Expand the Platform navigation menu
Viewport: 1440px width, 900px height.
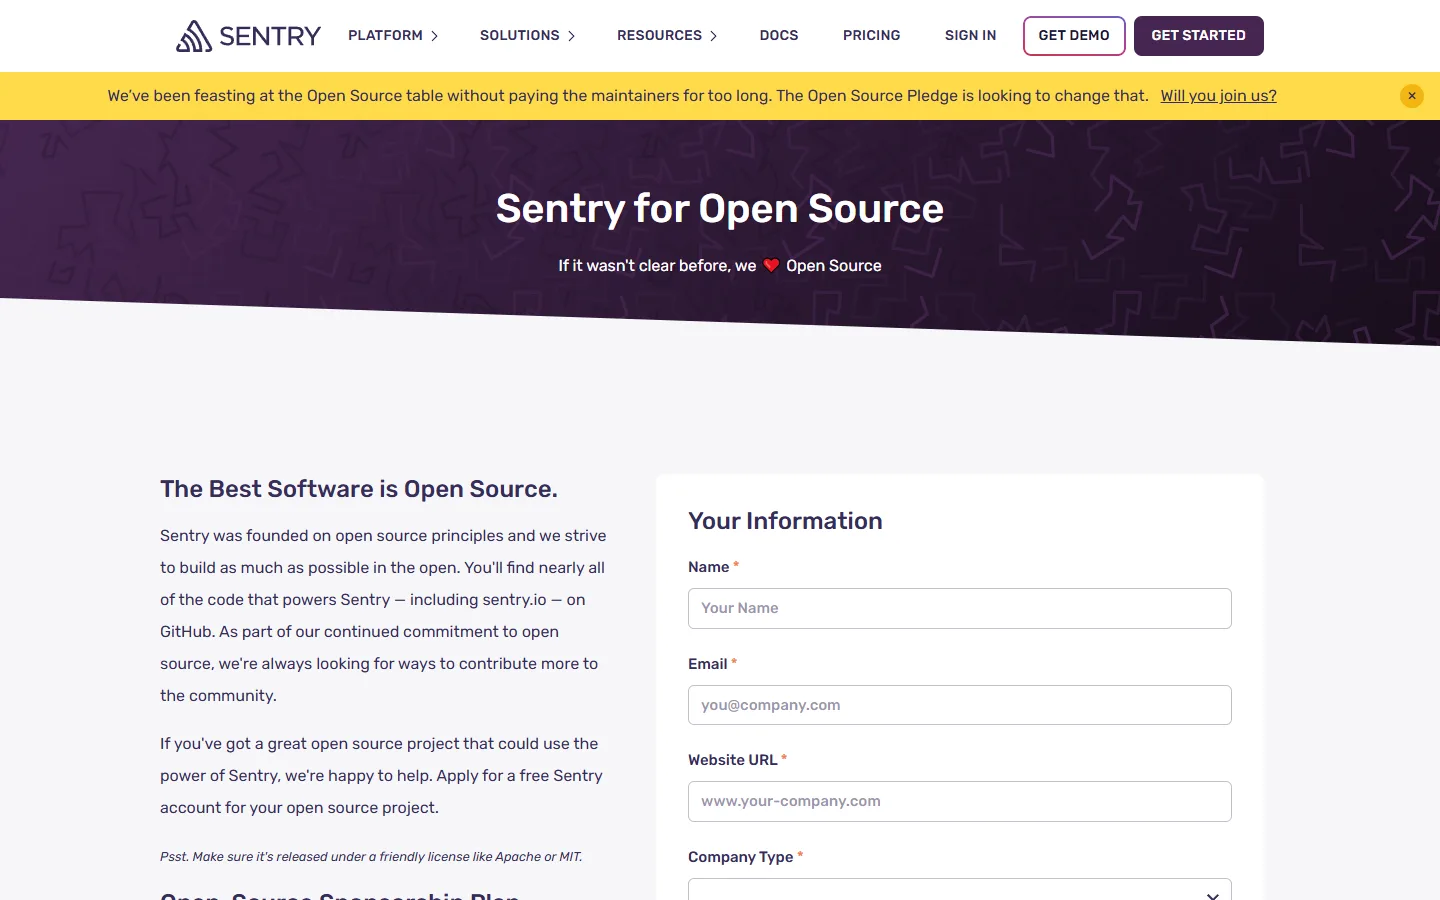393,36
